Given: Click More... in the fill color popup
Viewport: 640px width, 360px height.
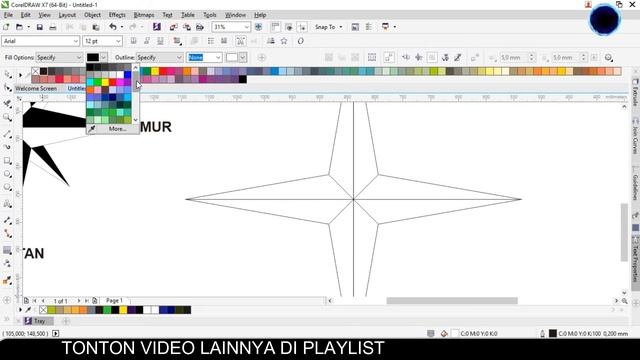Looking at the screenshot, I should [118, 129].
